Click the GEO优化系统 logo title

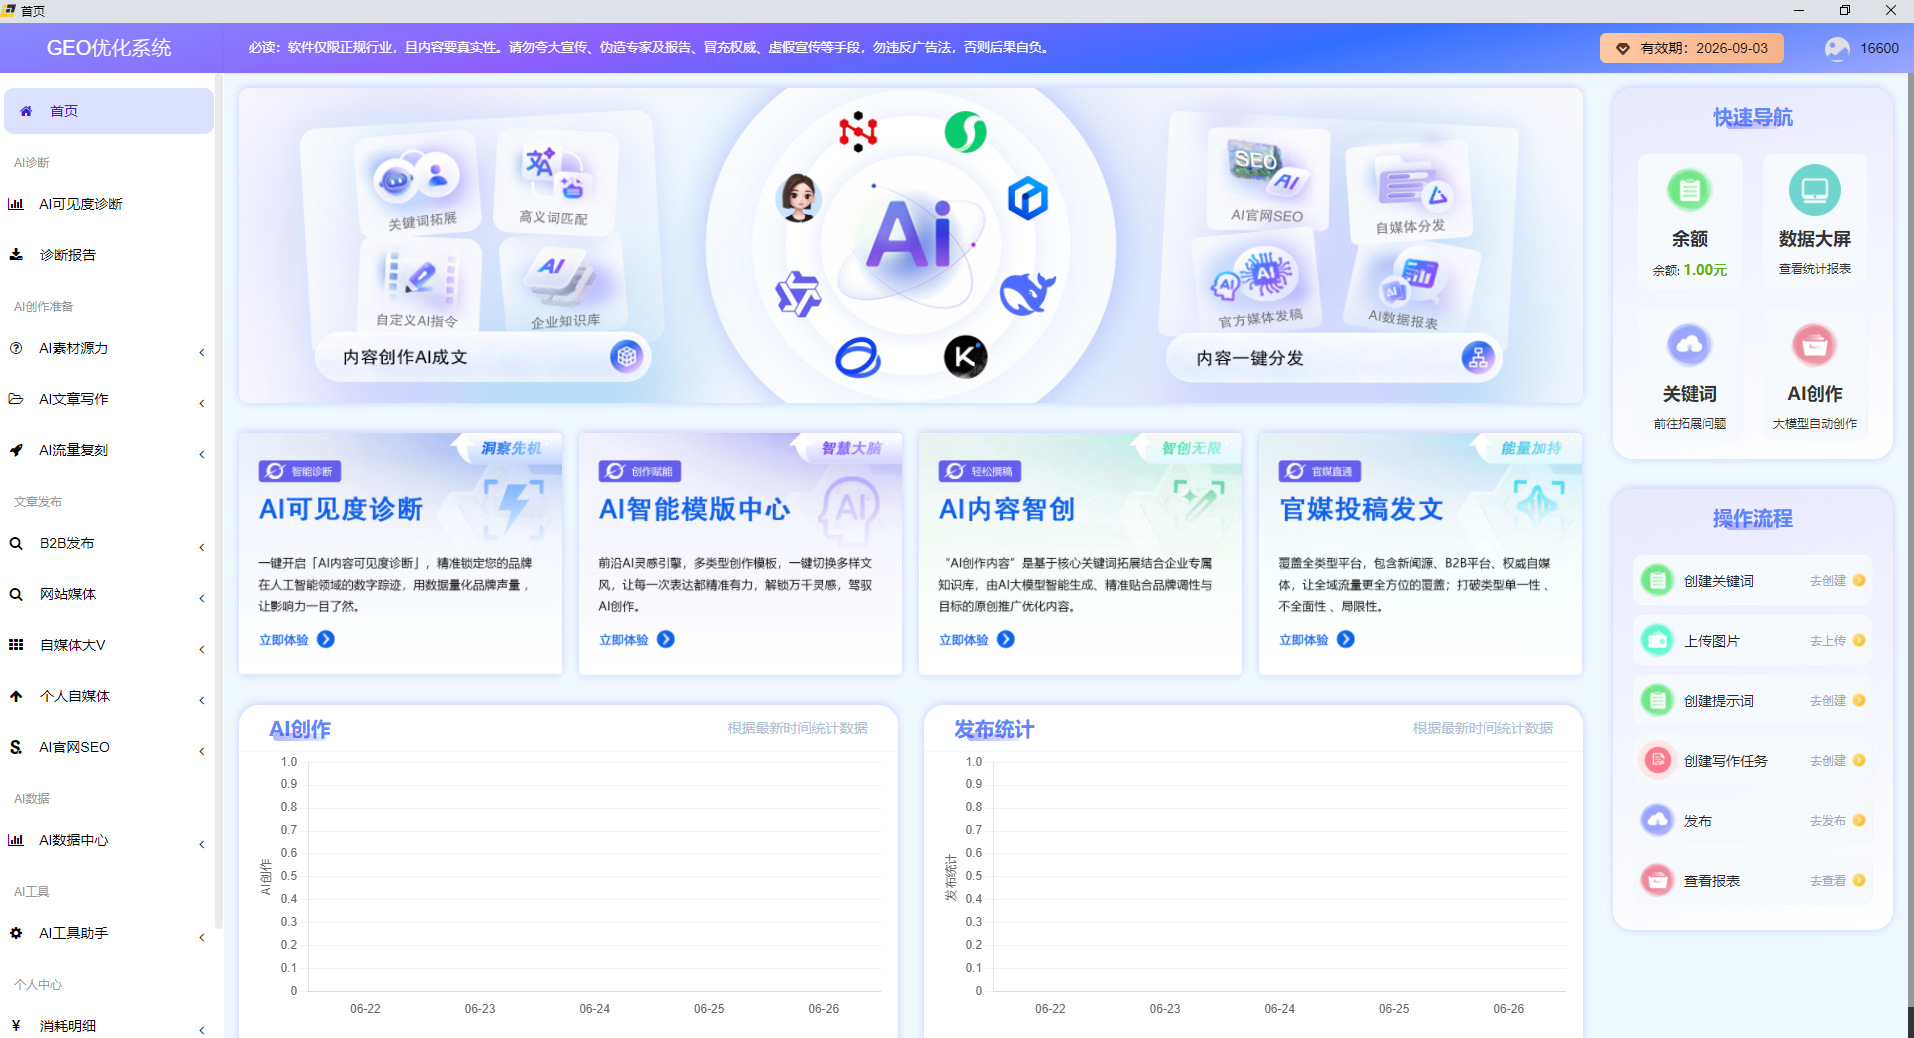coord(109,48)
